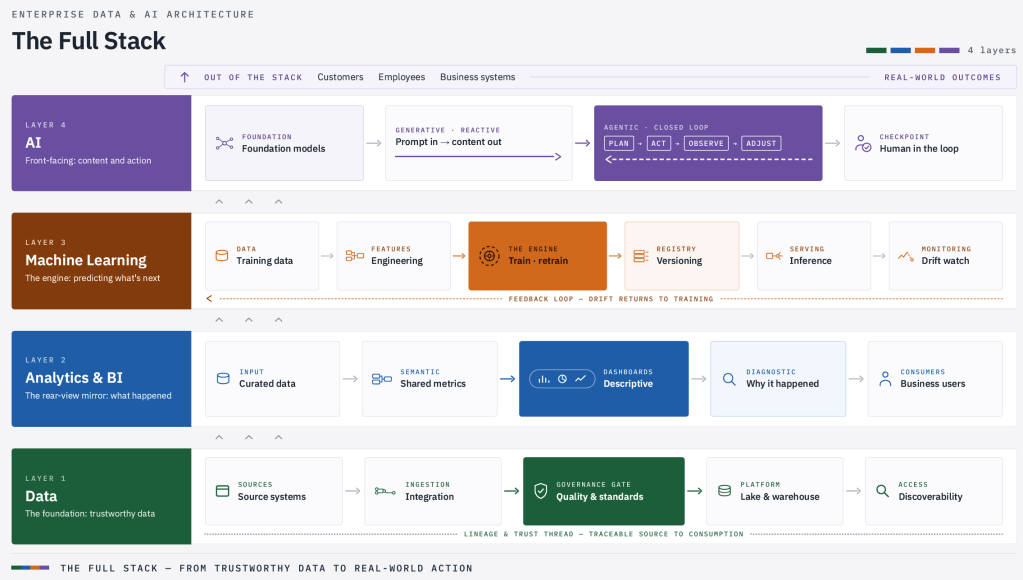Viewport: 1023px width, 580px height.
Task: Click first up chevron between ML and AI layers
Action: [x=219, y=202]
